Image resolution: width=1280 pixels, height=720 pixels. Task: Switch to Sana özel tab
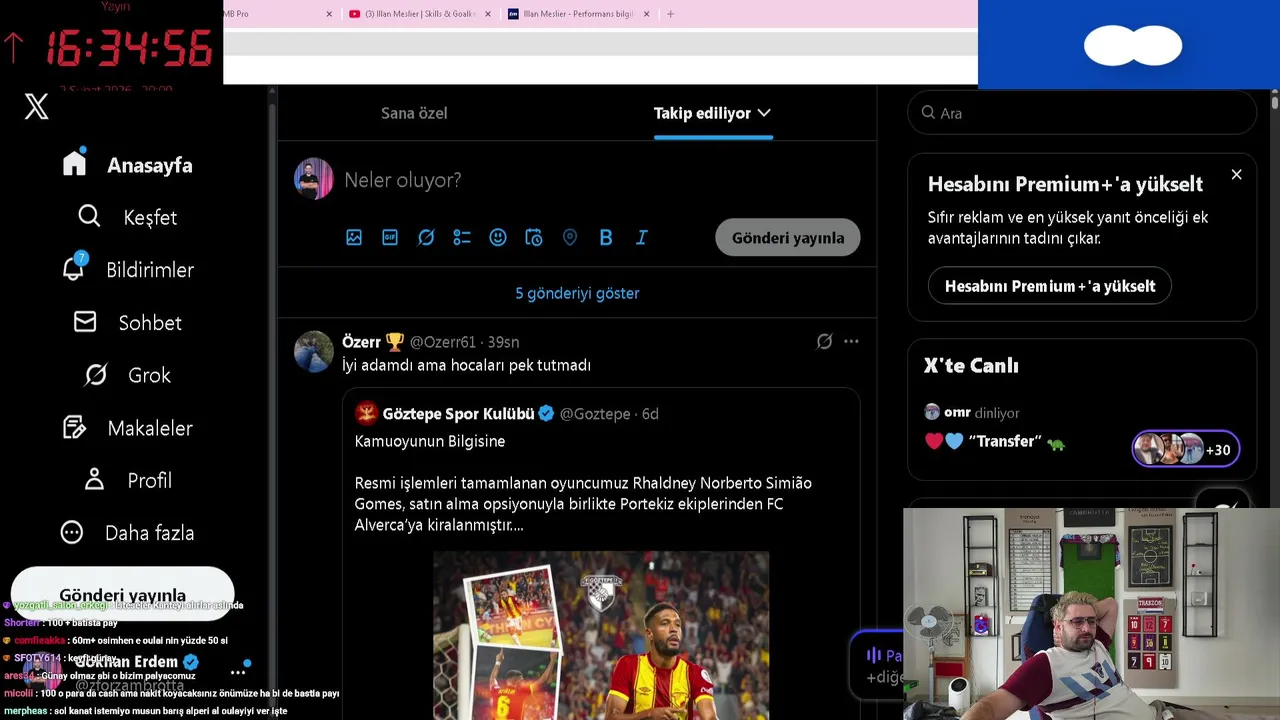[x=414, y=113]
